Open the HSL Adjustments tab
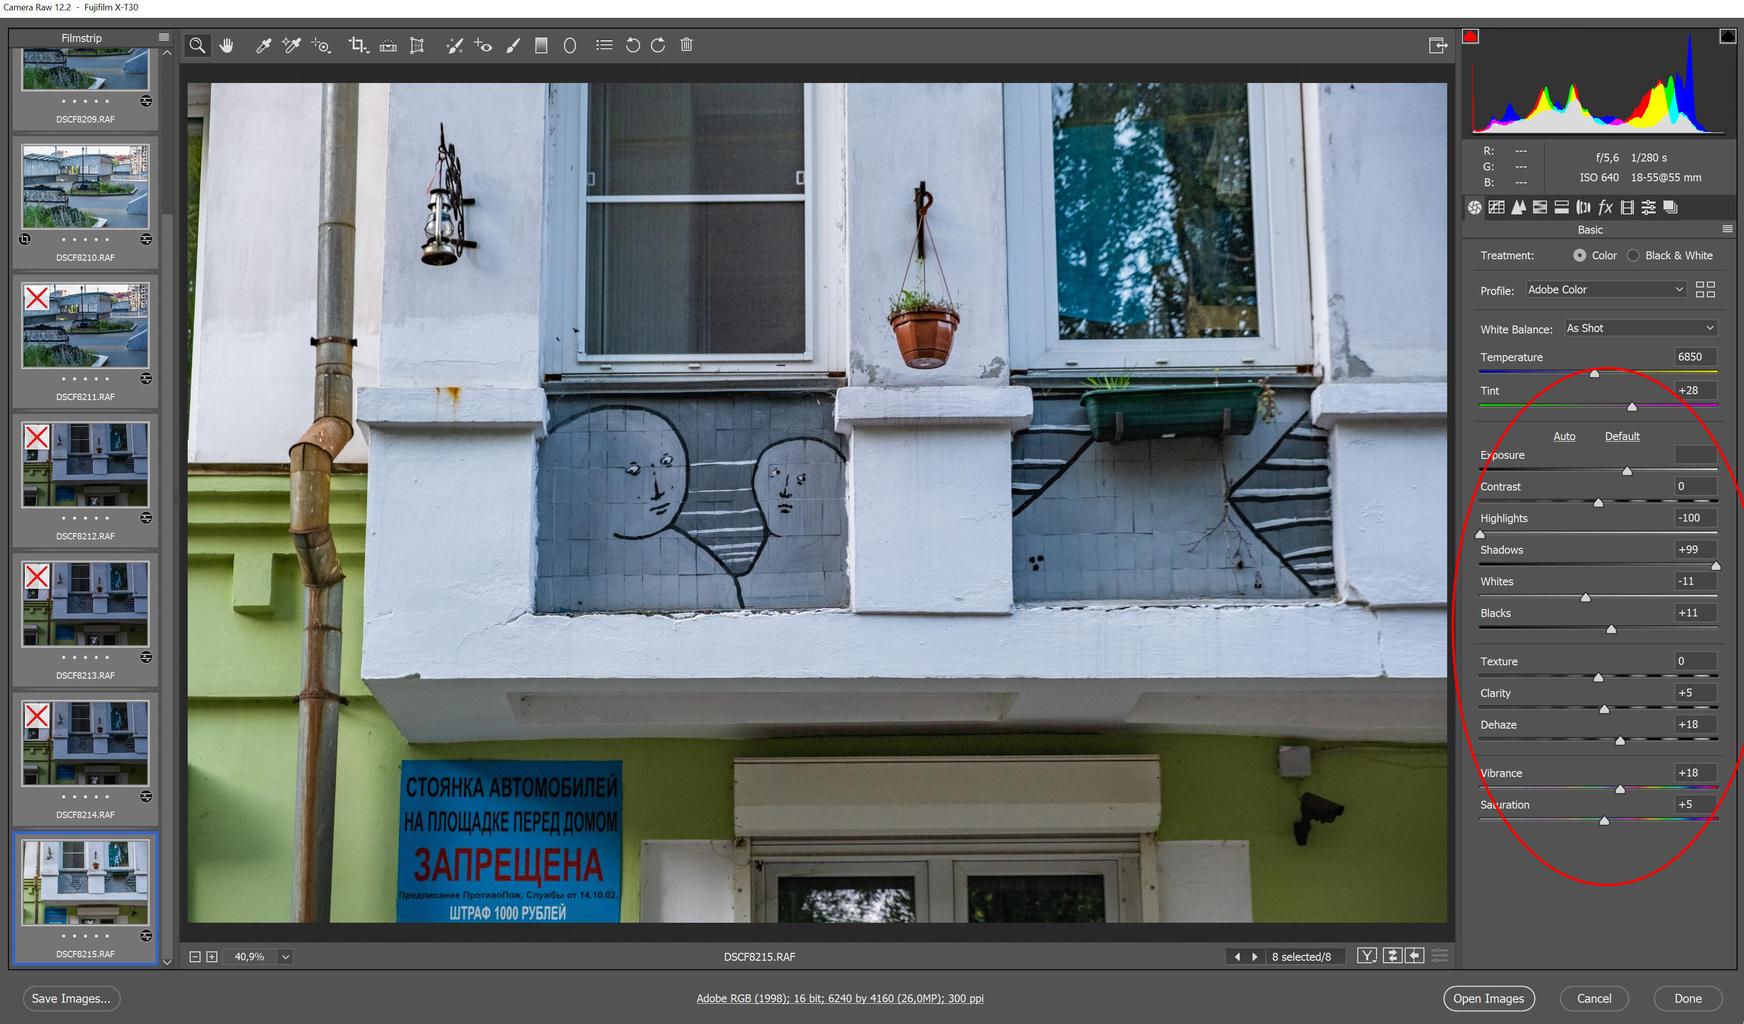 pos(1540,207)
